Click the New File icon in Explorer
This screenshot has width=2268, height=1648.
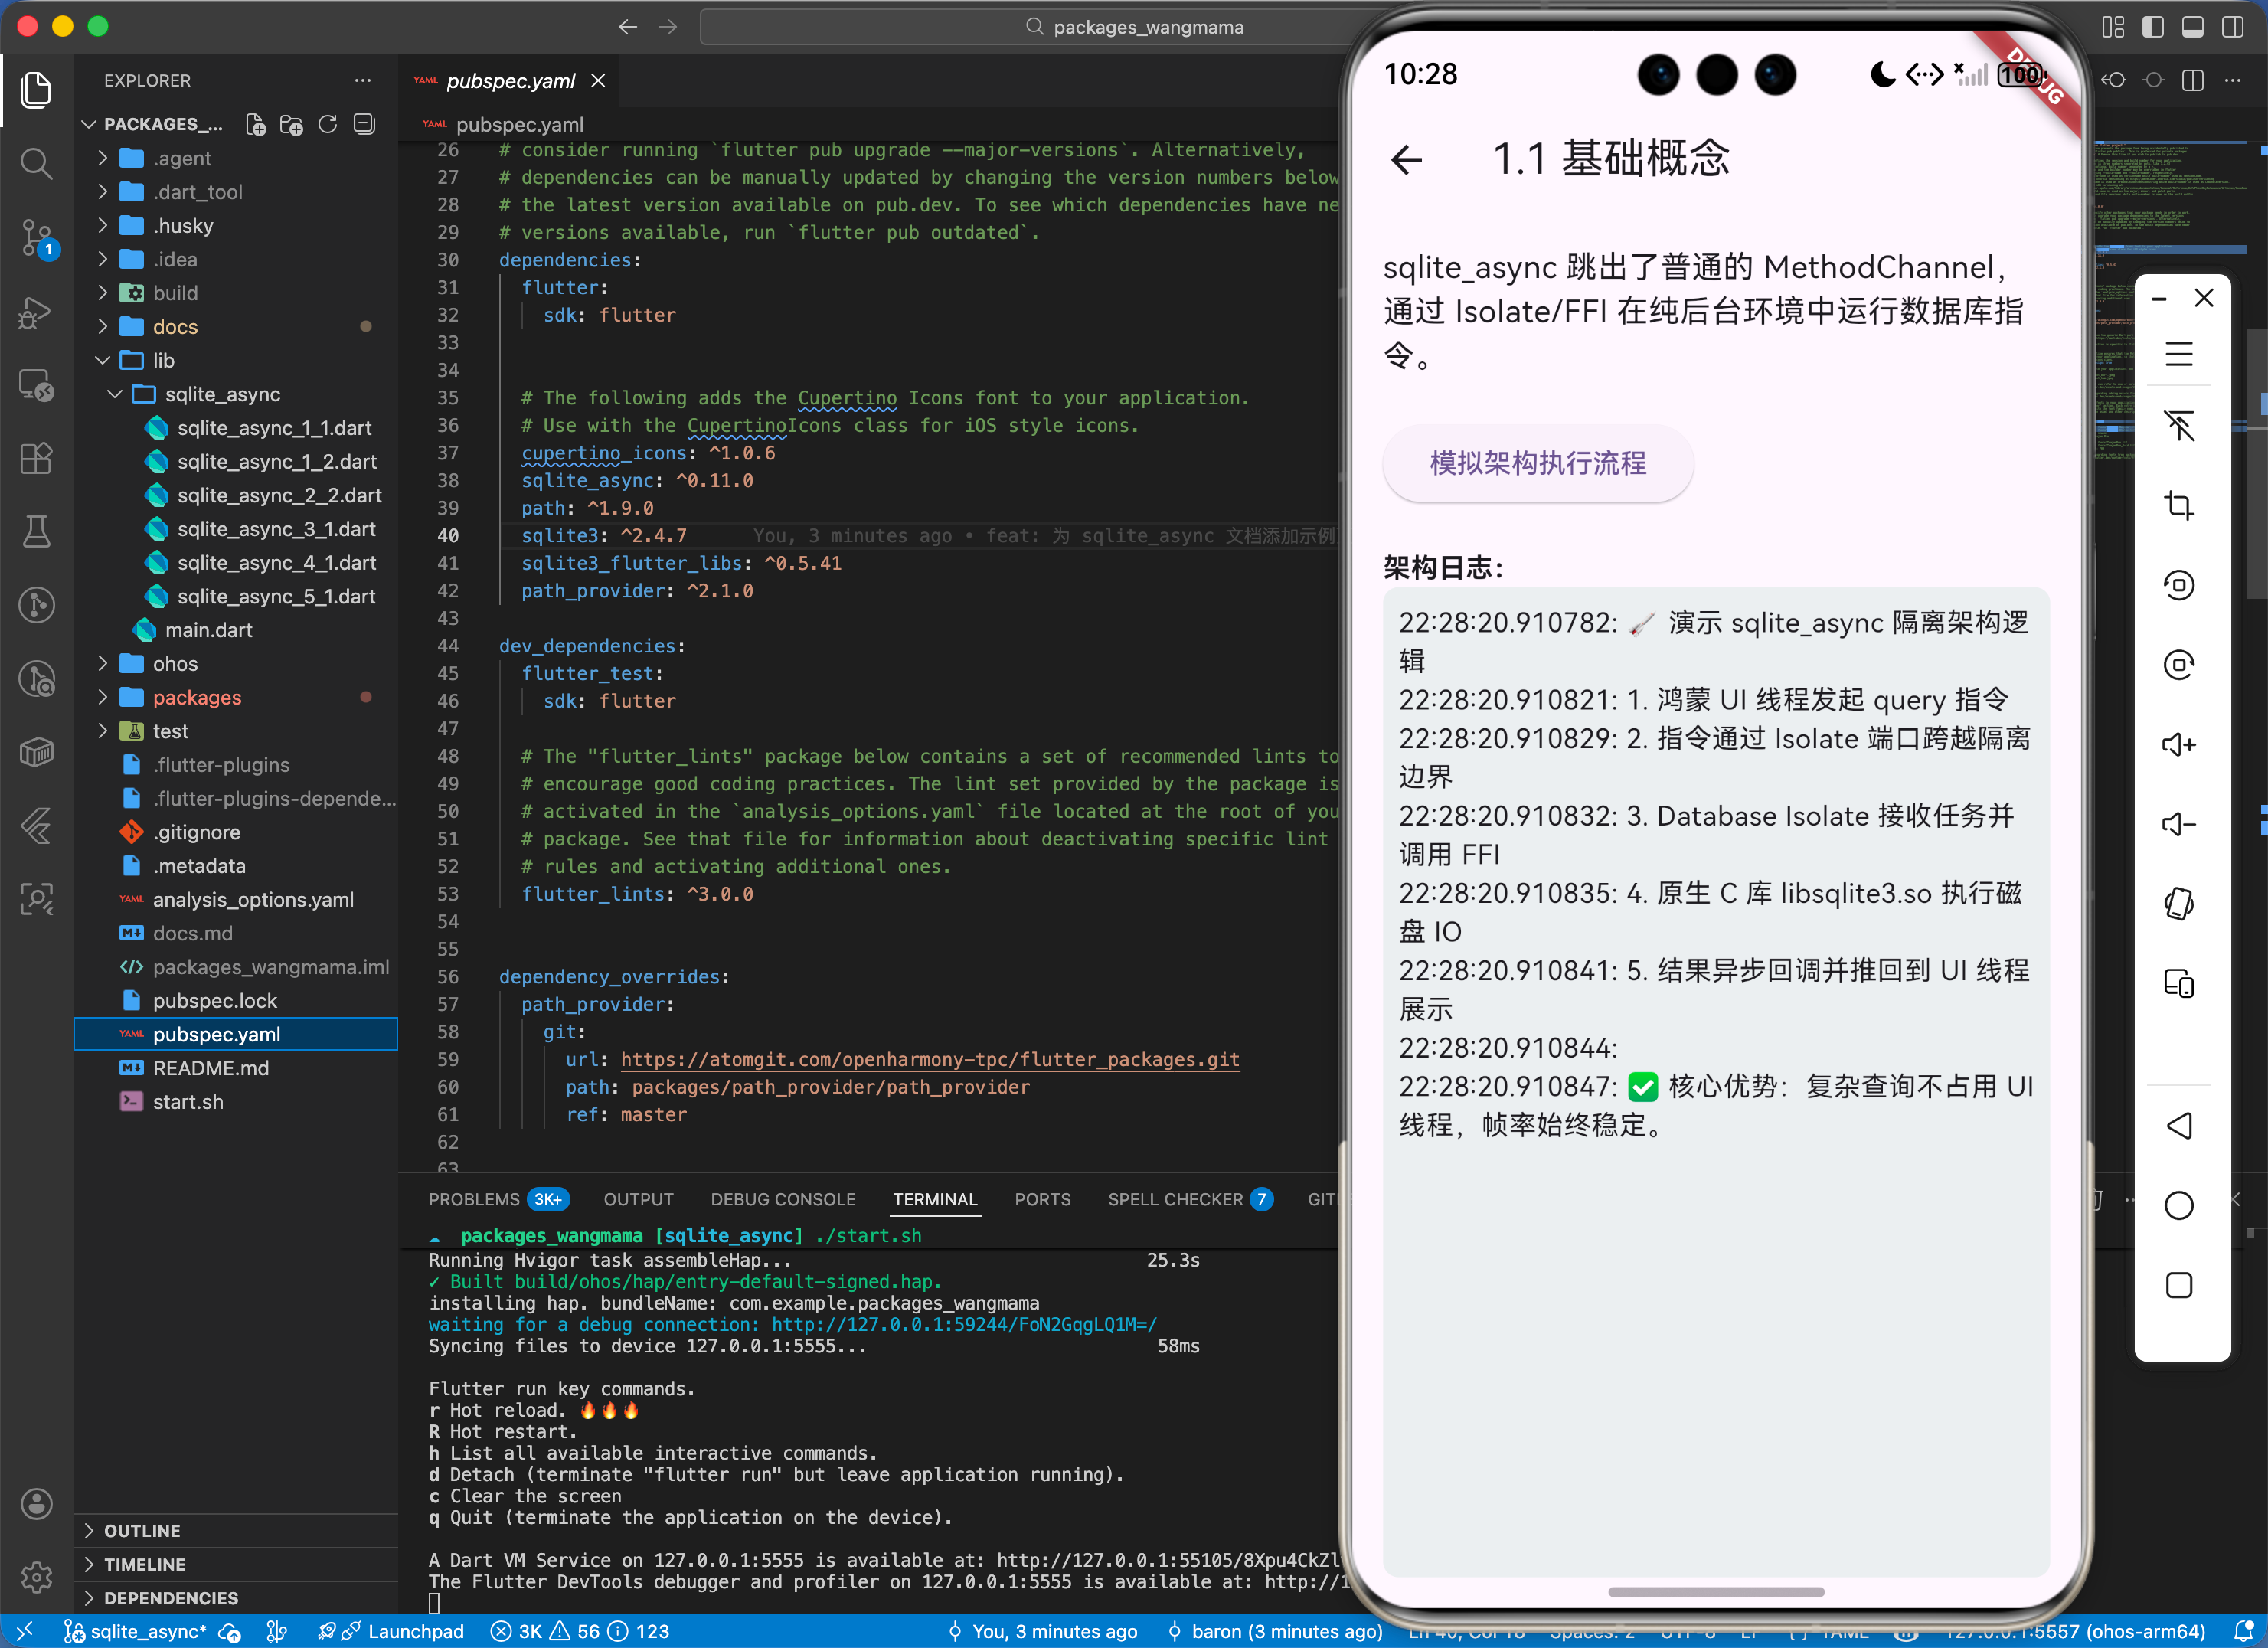coord(256,124)
